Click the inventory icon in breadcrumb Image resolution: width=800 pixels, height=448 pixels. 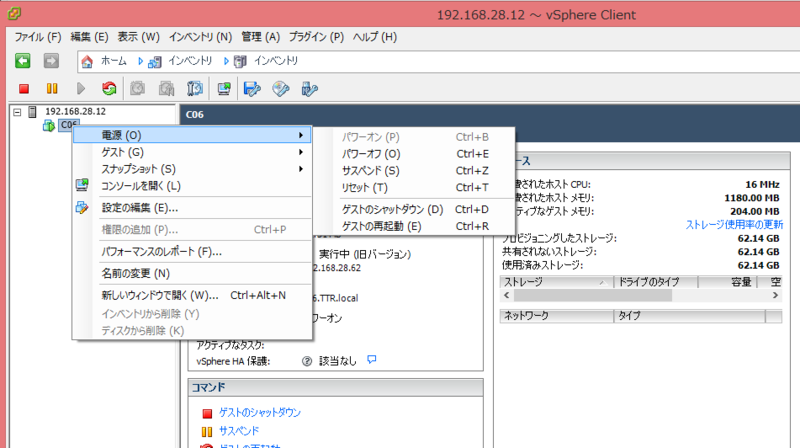click(154, 62)
